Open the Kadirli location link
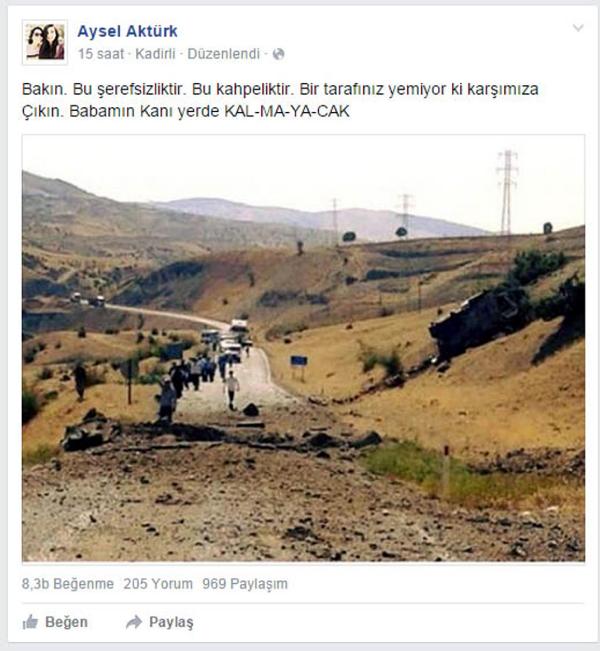The width and height of the screenshot is (600, 651). coord(155,54)
